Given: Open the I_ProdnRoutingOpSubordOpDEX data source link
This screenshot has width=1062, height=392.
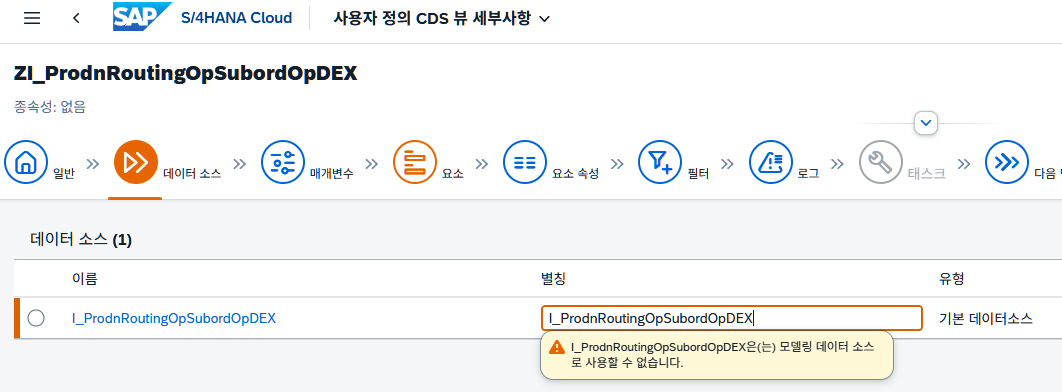Looking at the screenshot, I should point(174,318).
